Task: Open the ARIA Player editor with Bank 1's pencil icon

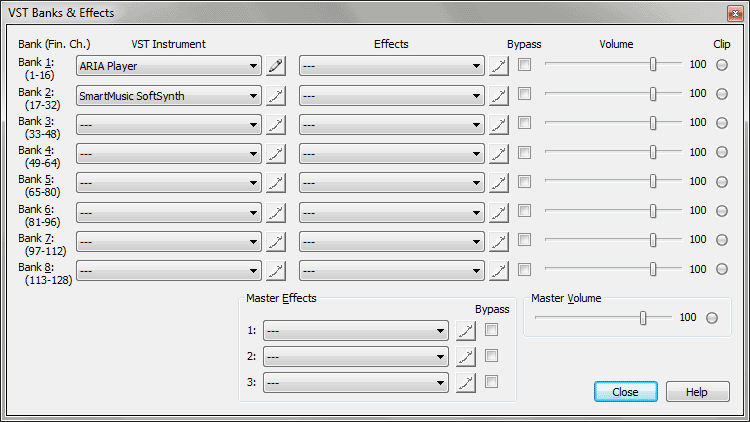Action: tap(276, 66)
